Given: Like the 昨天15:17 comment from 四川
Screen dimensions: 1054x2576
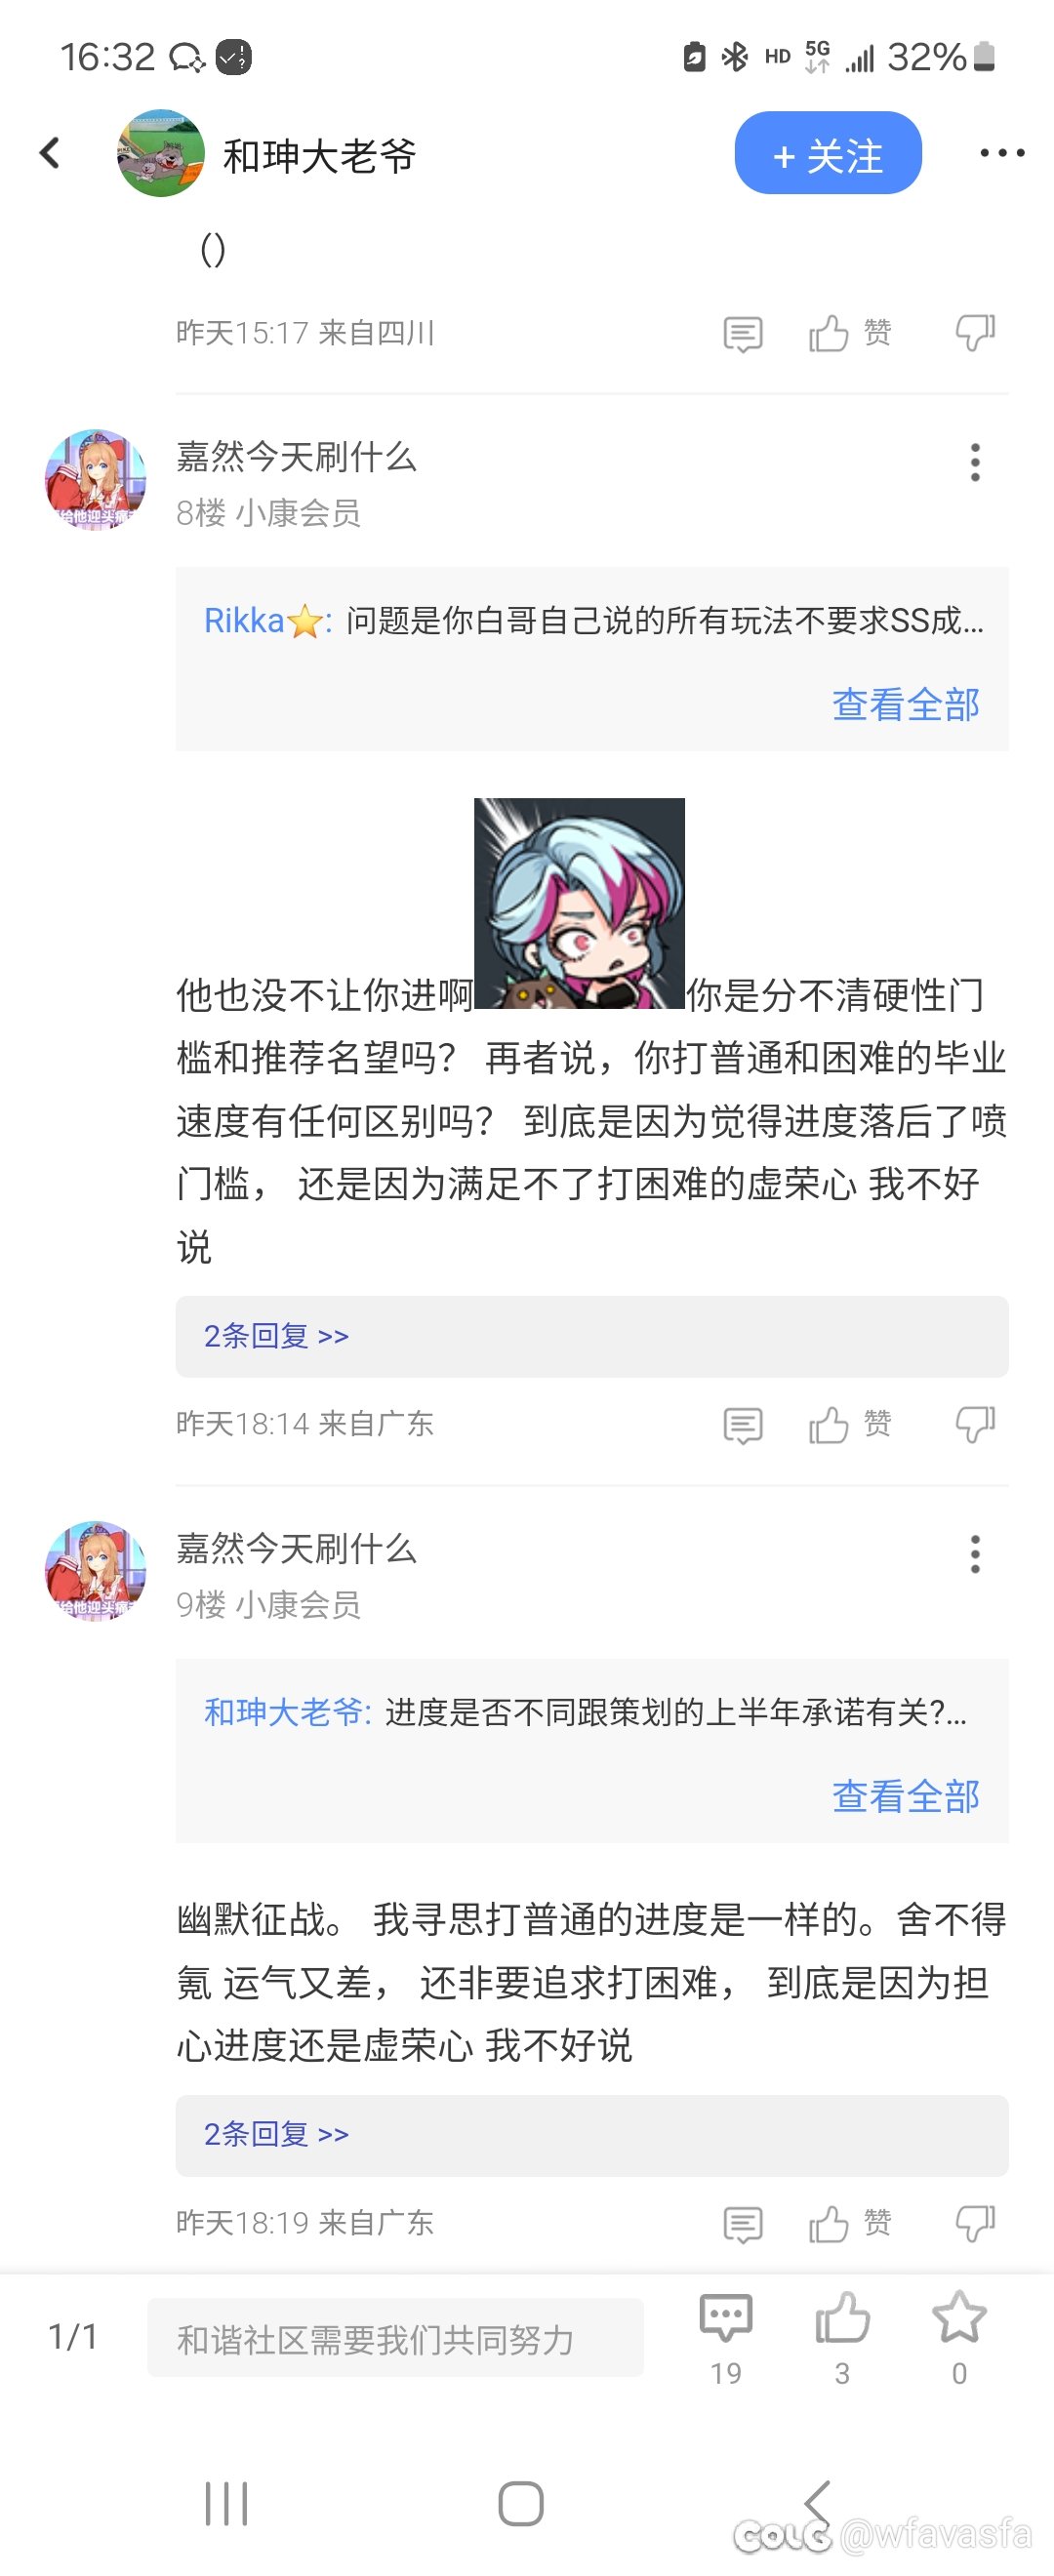Looking at the screenshot, I should click(x=850, y=332).
